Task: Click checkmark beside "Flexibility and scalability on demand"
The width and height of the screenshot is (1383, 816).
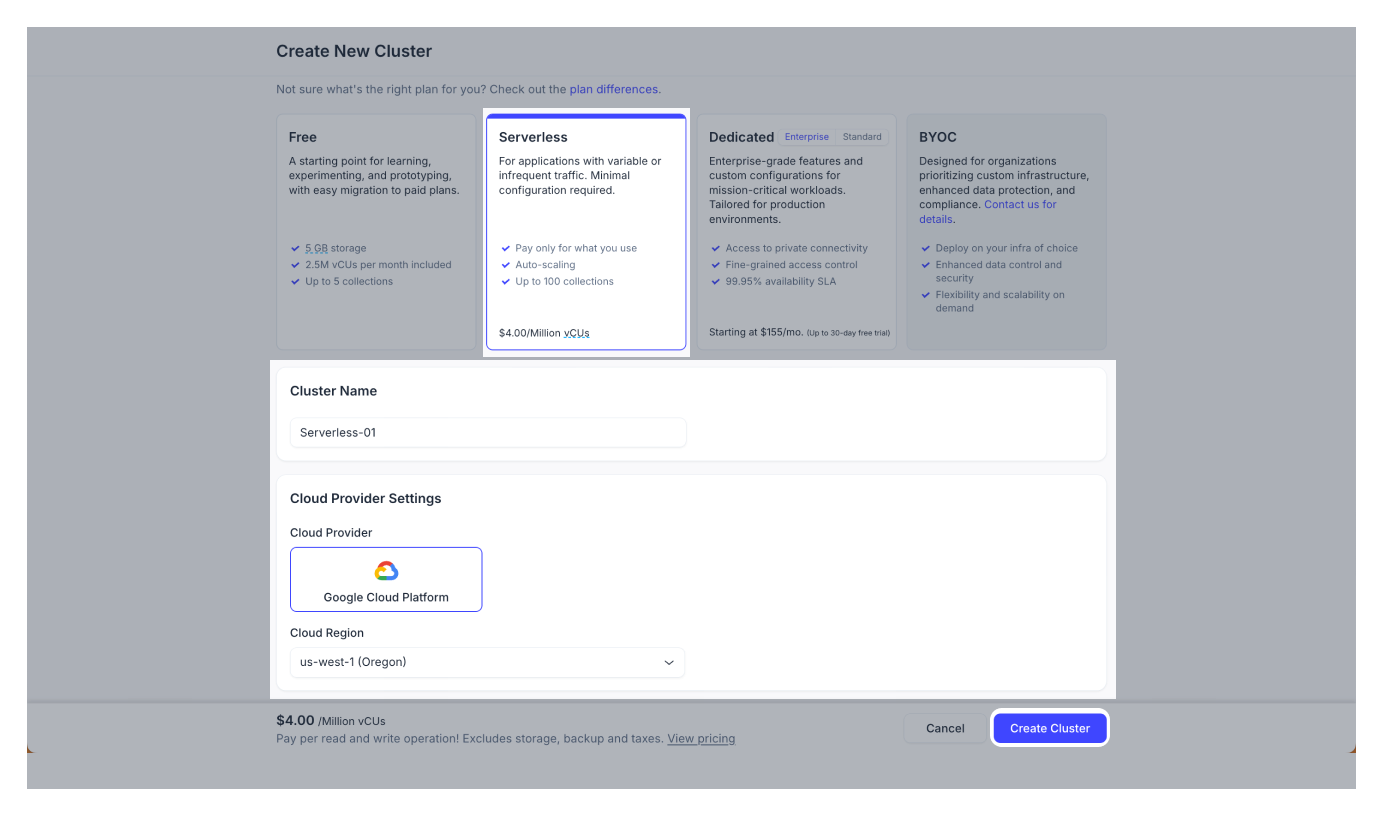Action: coord(926,295)
